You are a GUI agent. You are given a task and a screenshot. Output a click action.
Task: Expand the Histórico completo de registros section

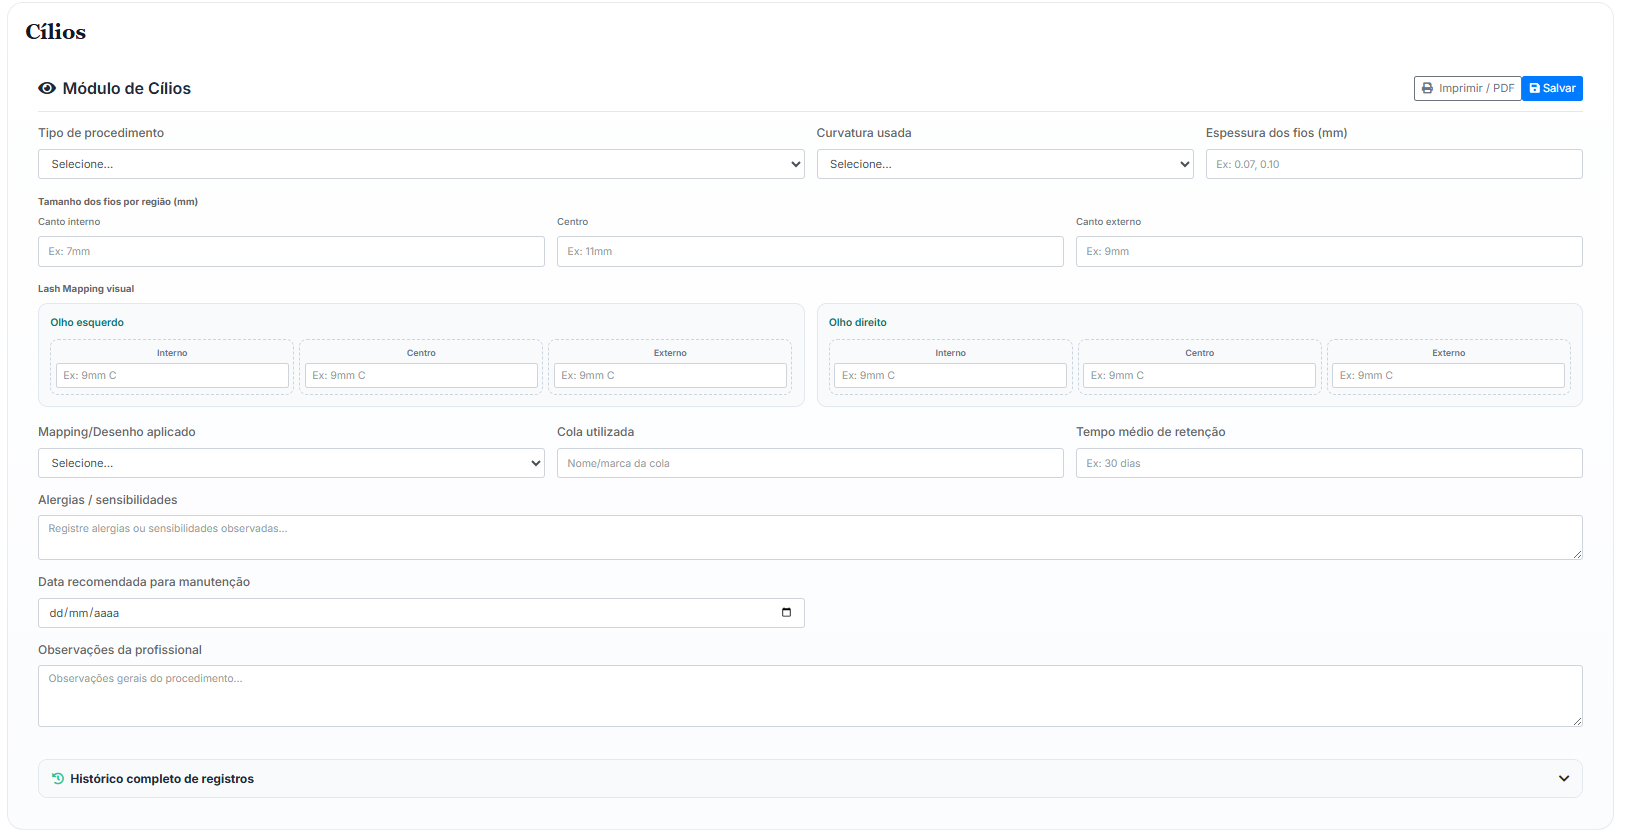(x=810, y=778)
